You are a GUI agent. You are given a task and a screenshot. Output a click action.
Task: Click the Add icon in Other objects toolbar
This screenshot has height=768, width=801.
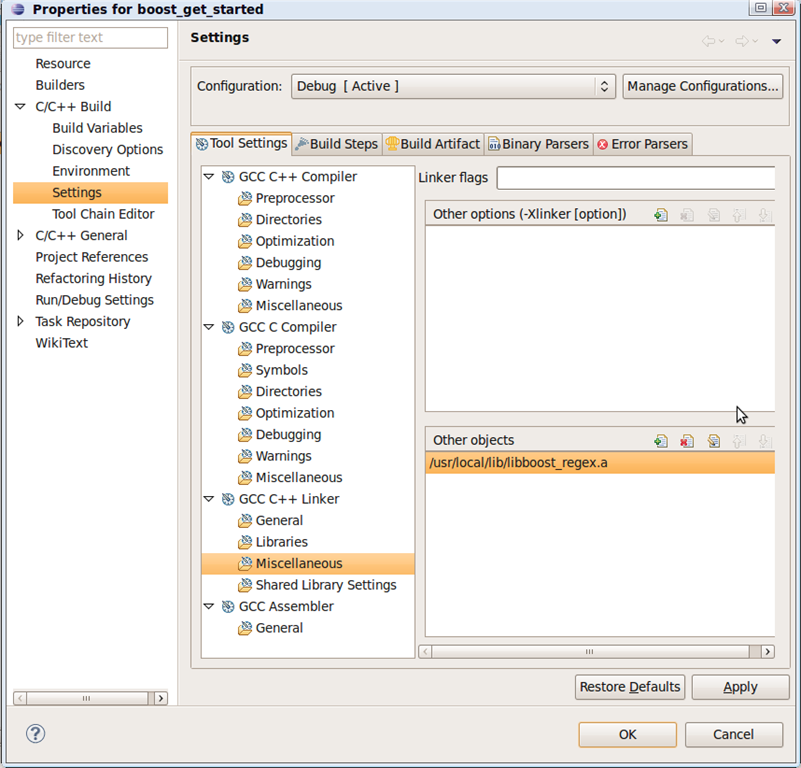click(x=661, y=441)
